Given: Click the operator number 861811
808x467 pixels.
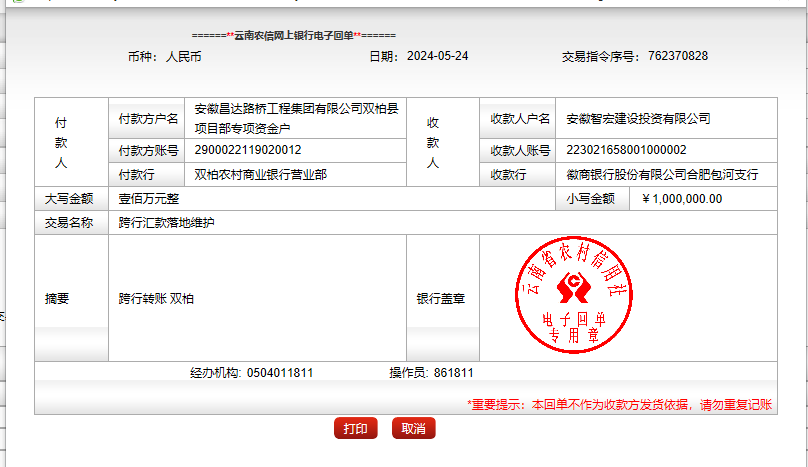Looking at the screenshot, I should 454,373.
